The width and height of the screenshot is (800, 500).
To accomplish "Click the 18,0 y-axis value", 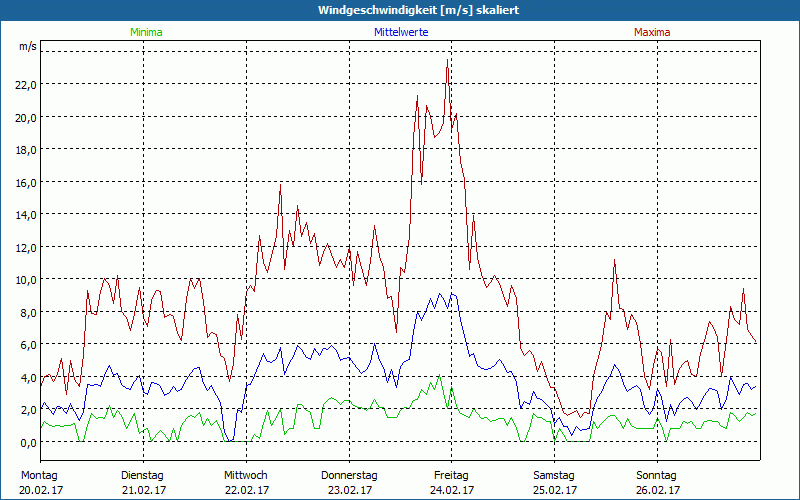I will click(x=26, y=150).
